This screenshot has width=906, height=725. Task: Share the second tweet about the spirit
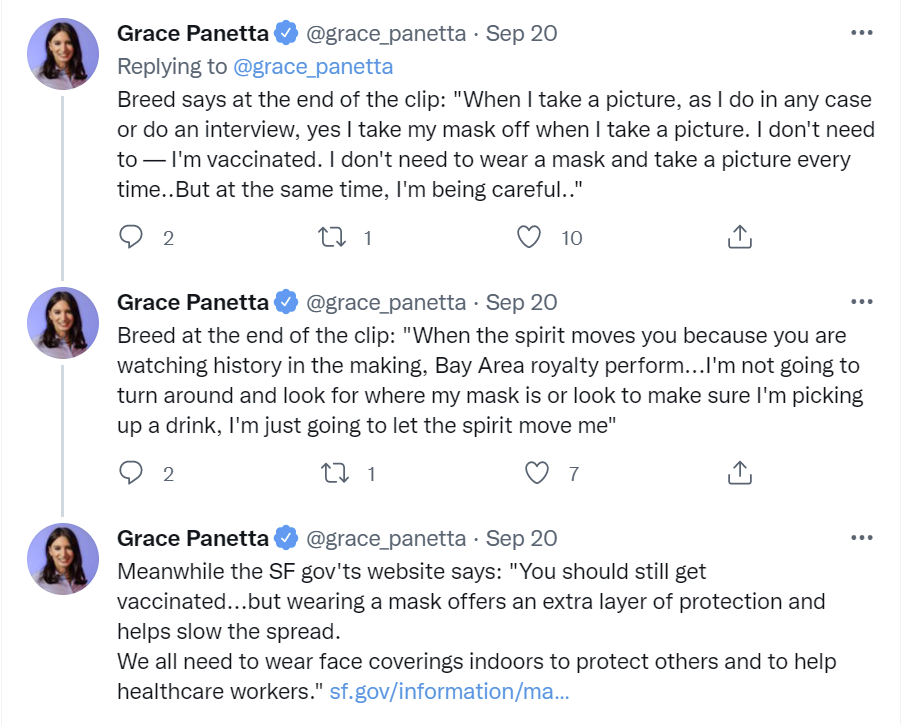click(740, 472)
